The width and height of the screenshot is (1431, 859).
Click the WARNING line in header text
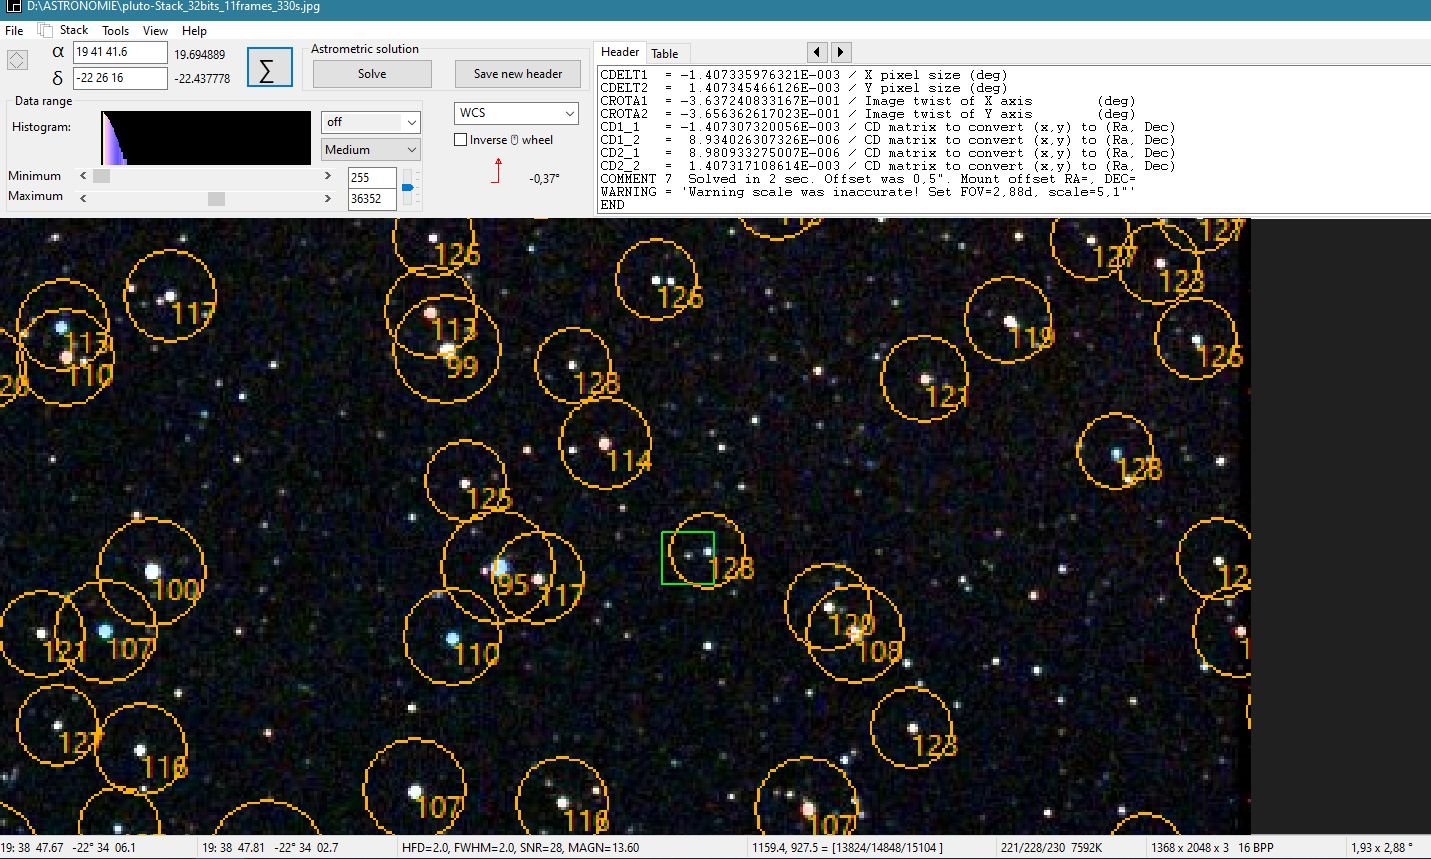point(868,192)
